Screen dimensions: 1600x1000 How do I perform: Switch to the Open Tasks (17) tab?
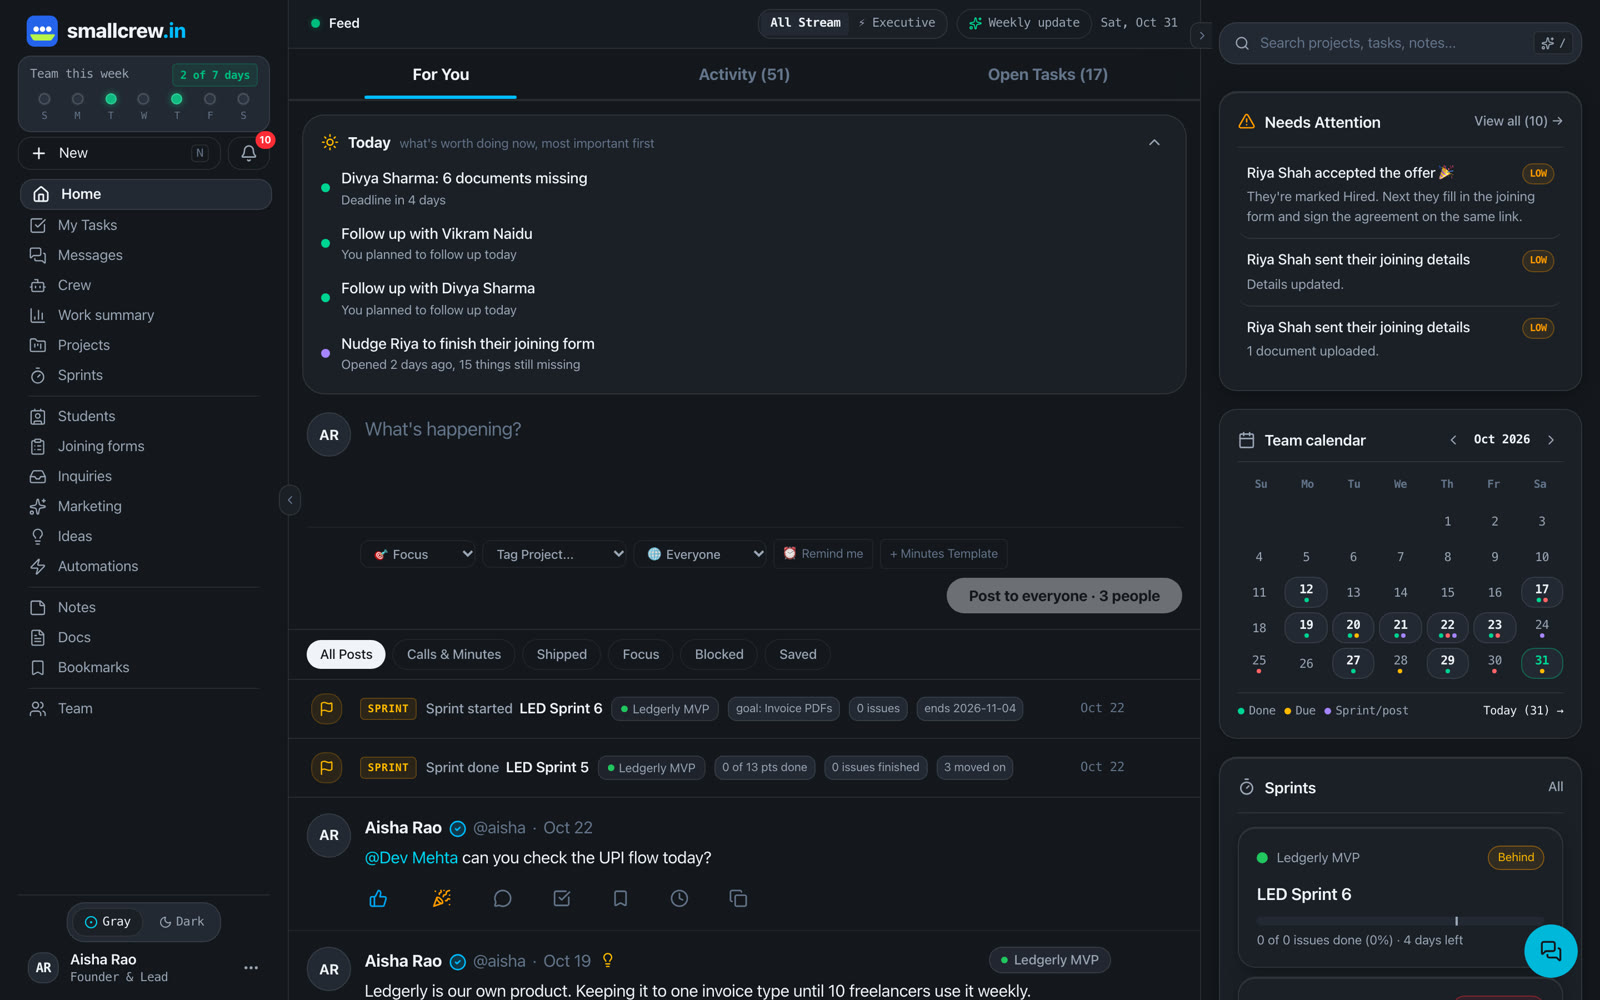[1048, 75]
